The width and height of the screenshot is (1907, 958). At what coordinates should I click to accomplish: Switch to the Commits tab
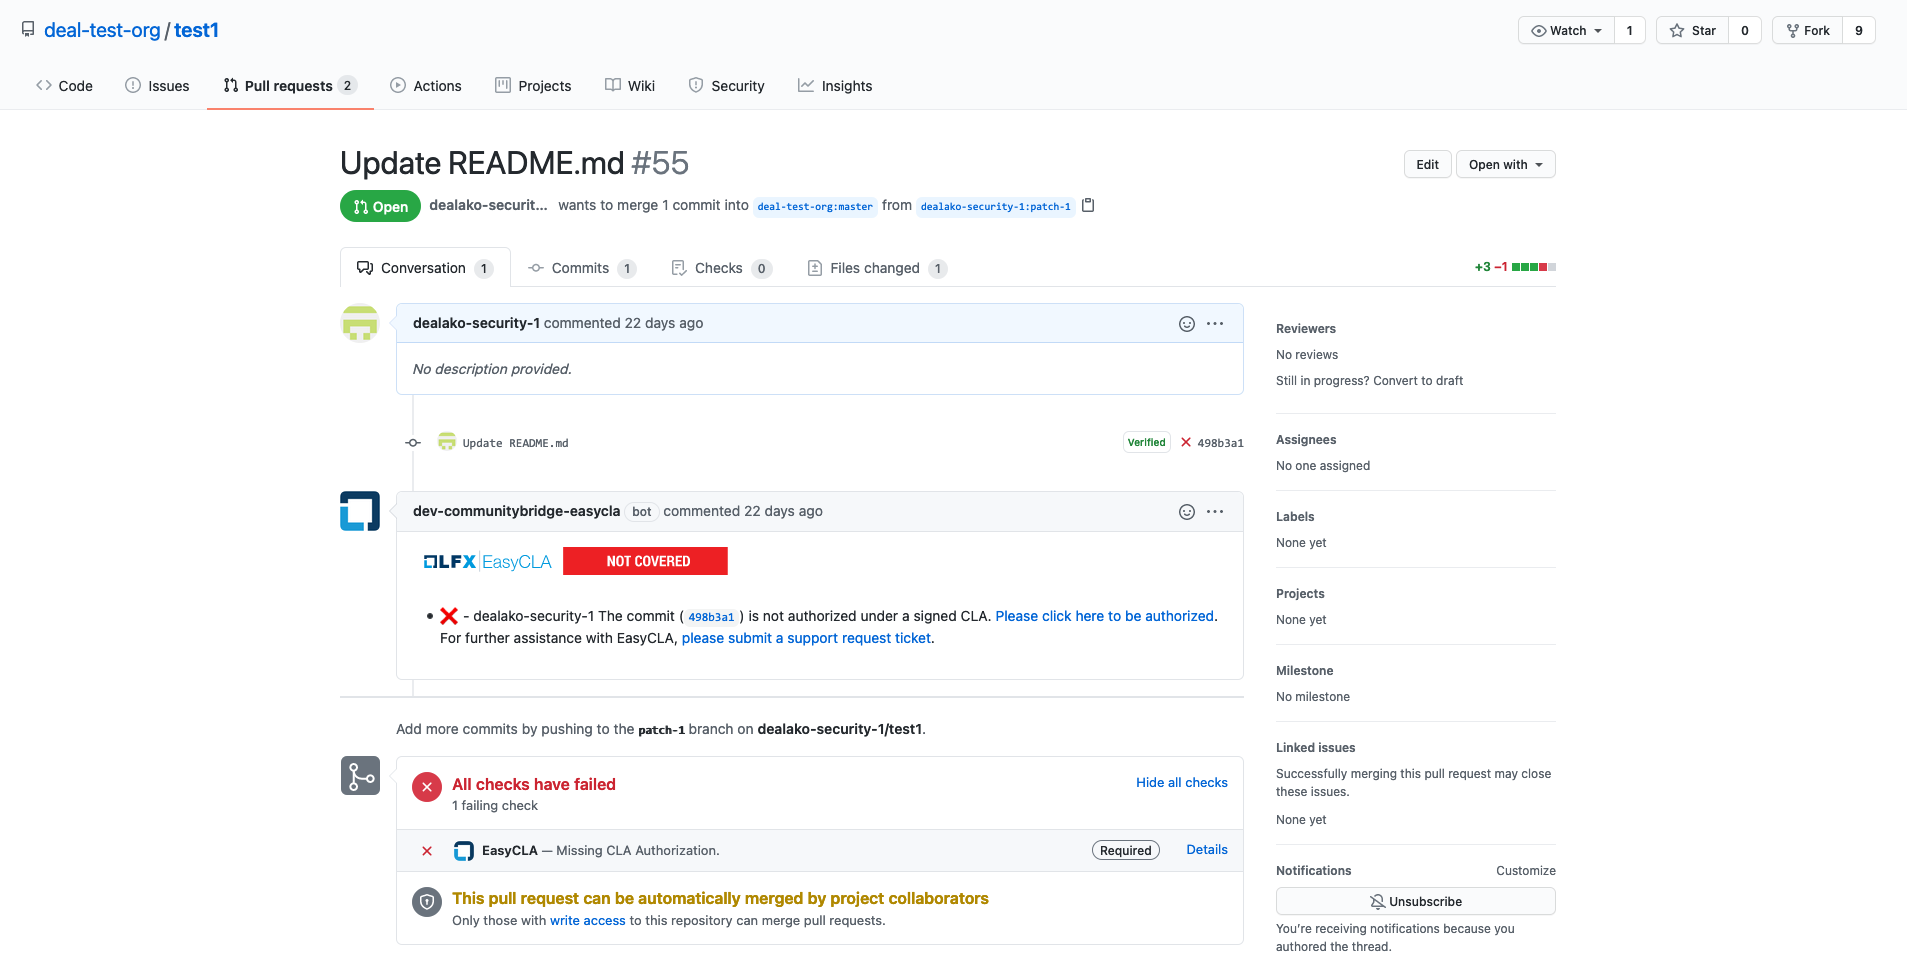point(582,268)
